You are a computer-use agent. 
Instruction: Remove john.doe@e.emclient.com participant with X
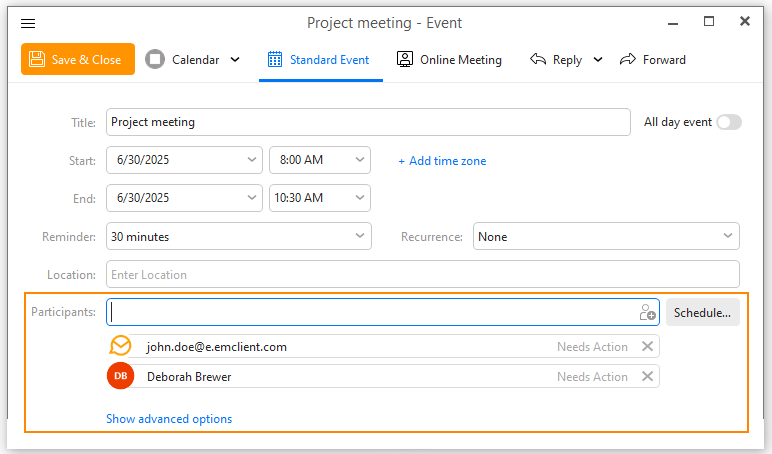pyautogui.click(x=647, y=347)
